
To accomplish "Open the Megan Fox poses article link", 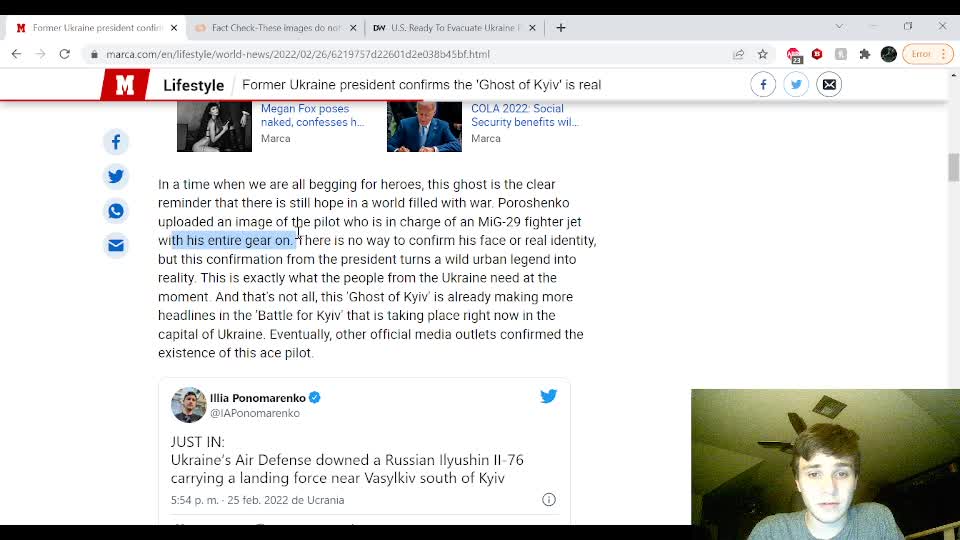I will click(x=312, y=115).
